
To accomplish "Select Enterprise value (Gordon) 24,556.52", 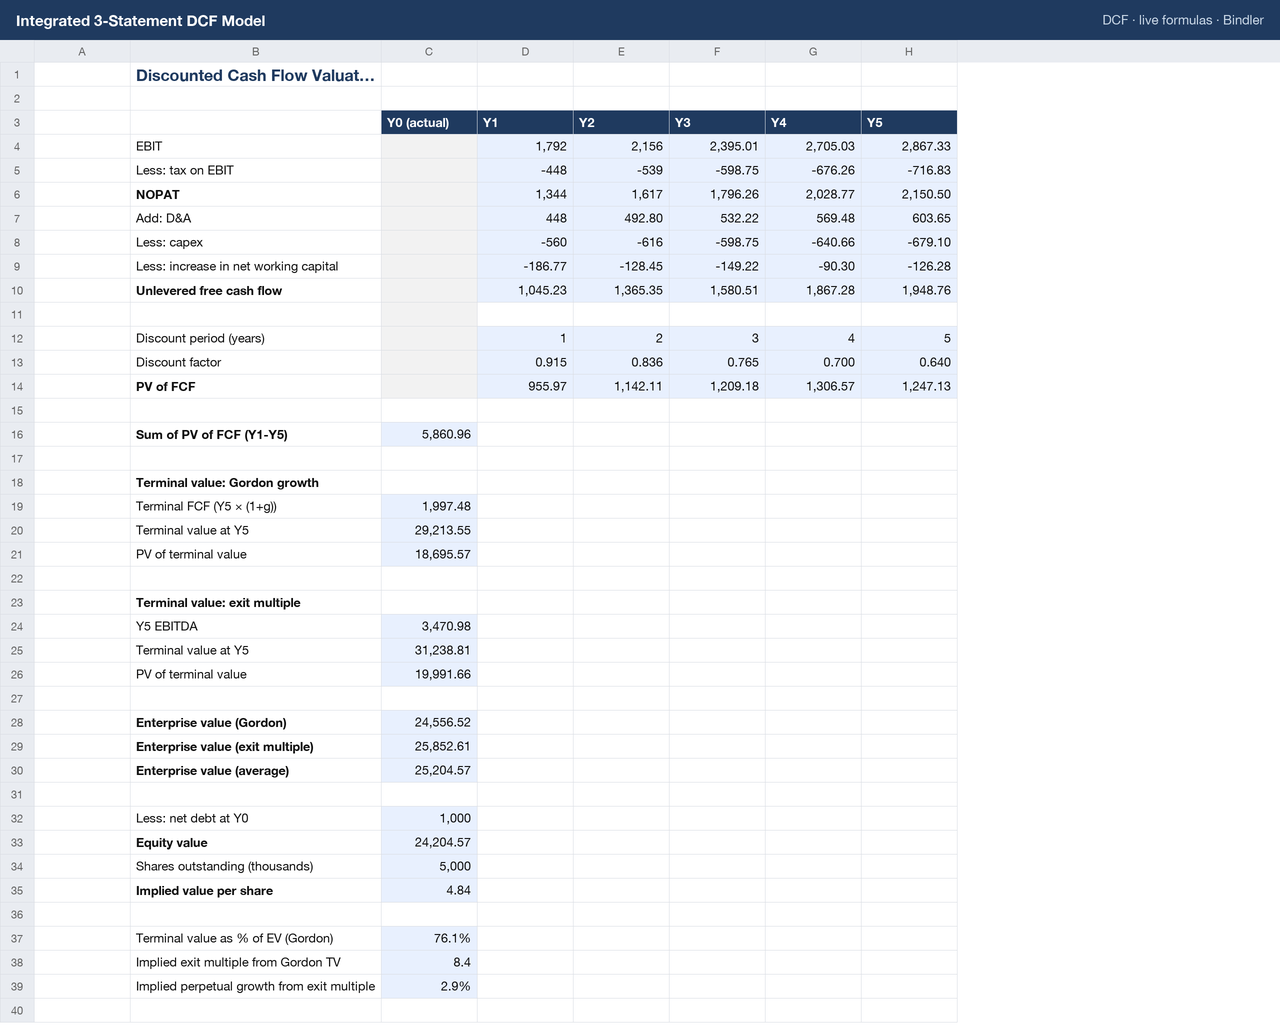I will [429, 723].
